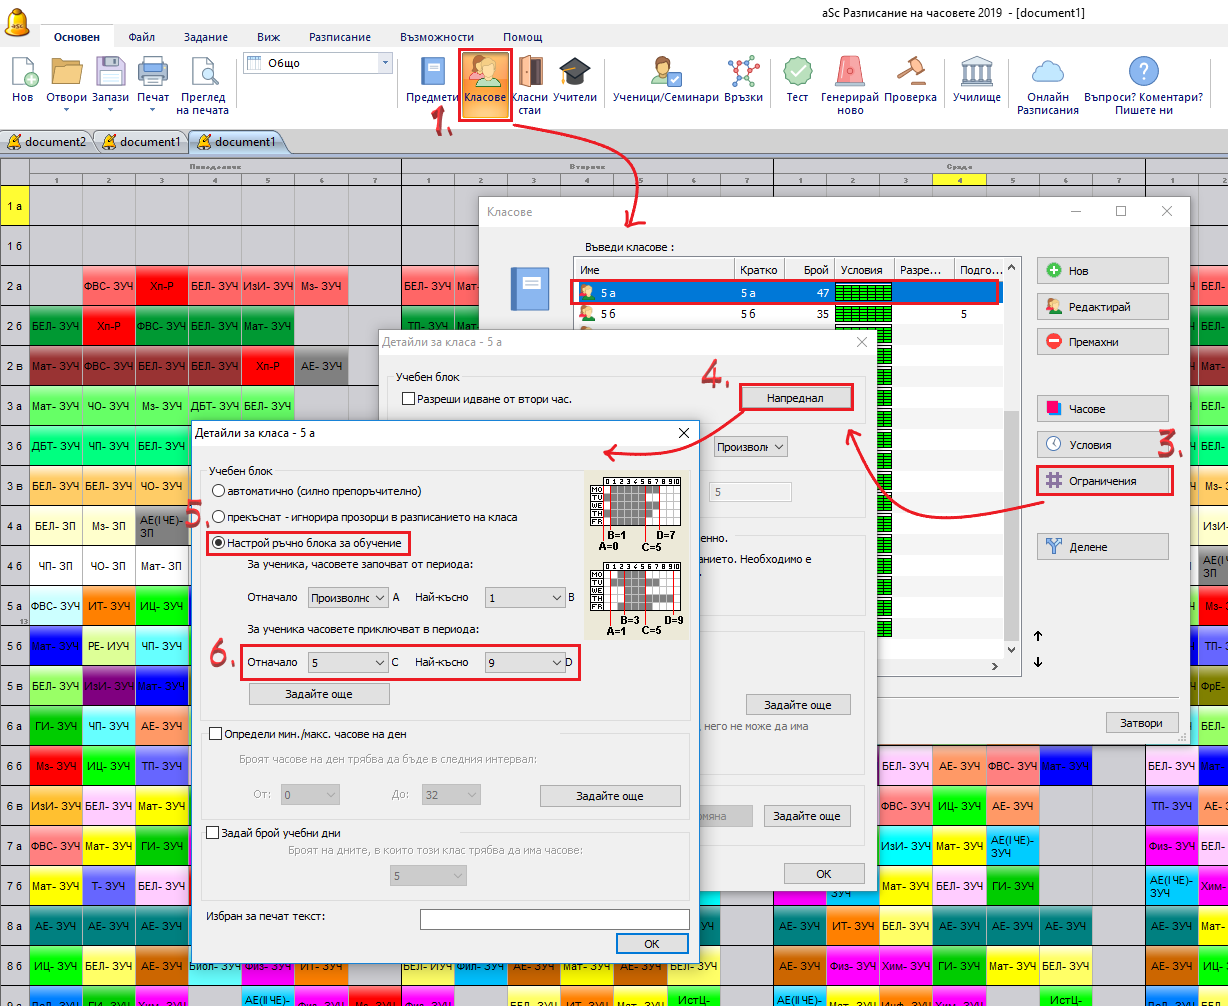Select the автоматично radio button
1228x1006 pixels.
coord(217,491)
